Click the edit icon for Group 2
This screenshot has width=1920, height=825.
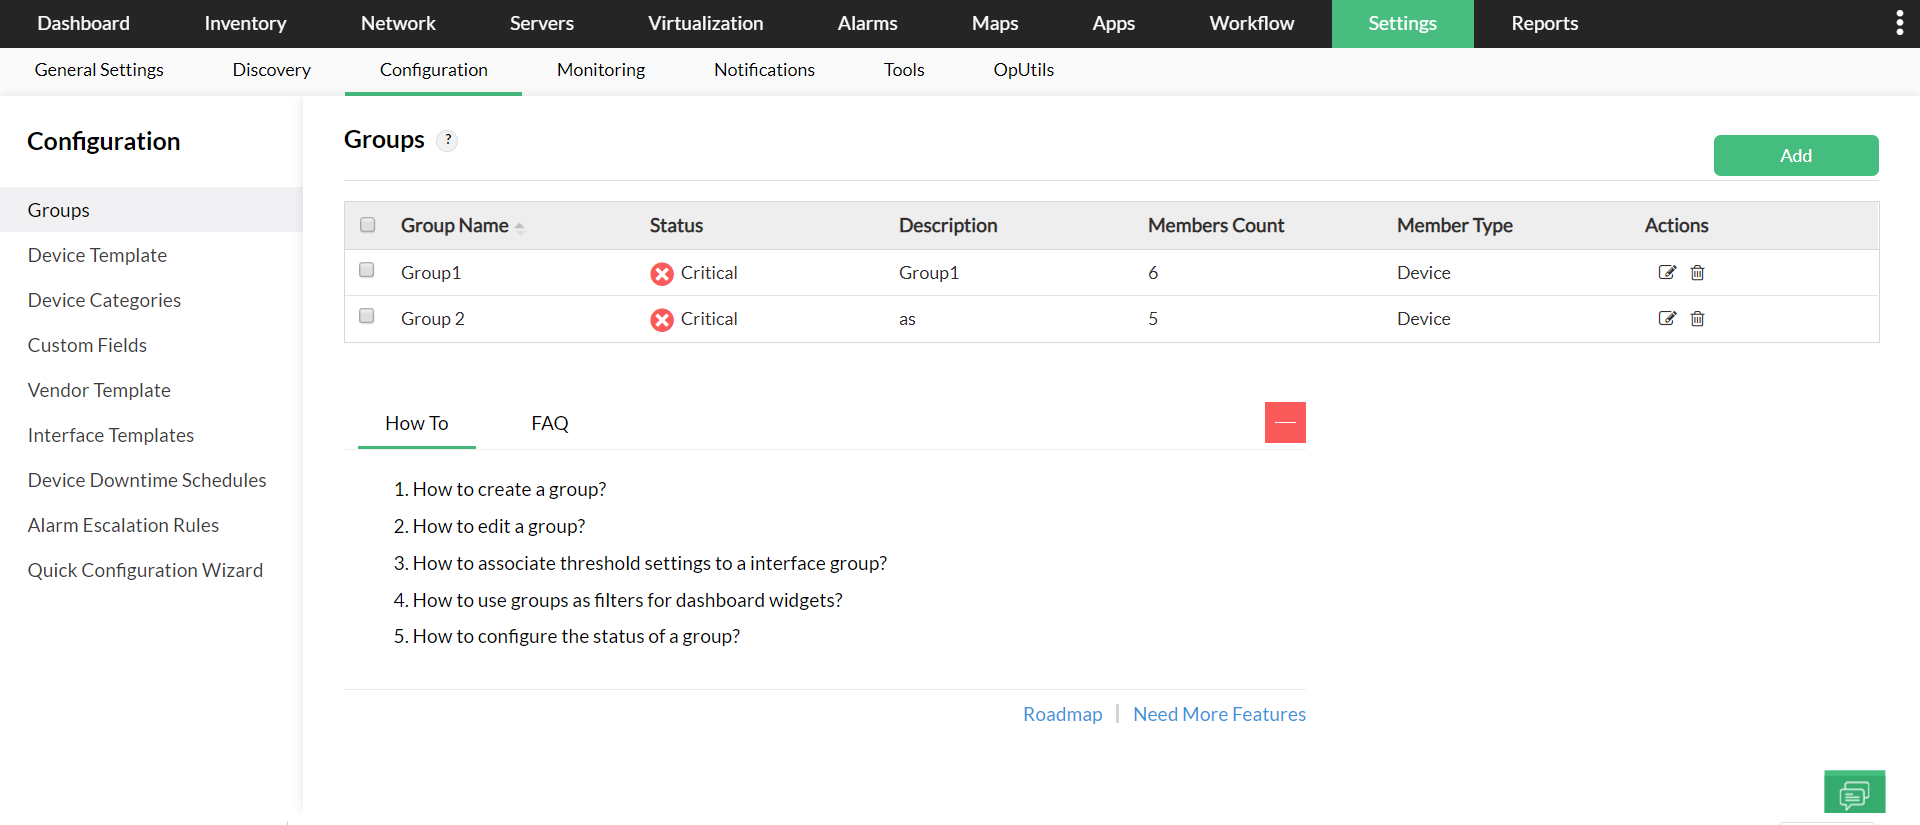(x=1666, y=318)
